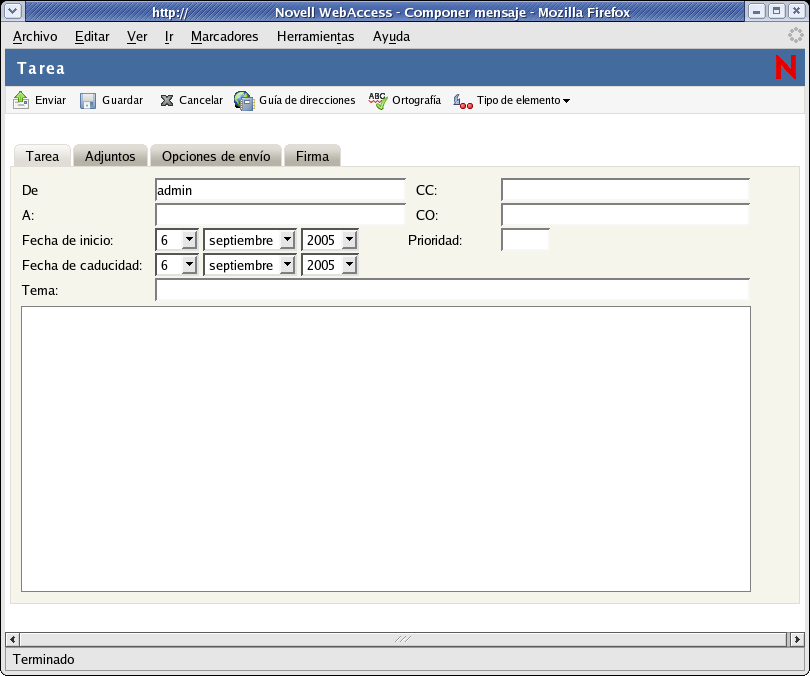Click the Prioridad: label
Screen dimensions: 810x676
[x=435, y=240]
